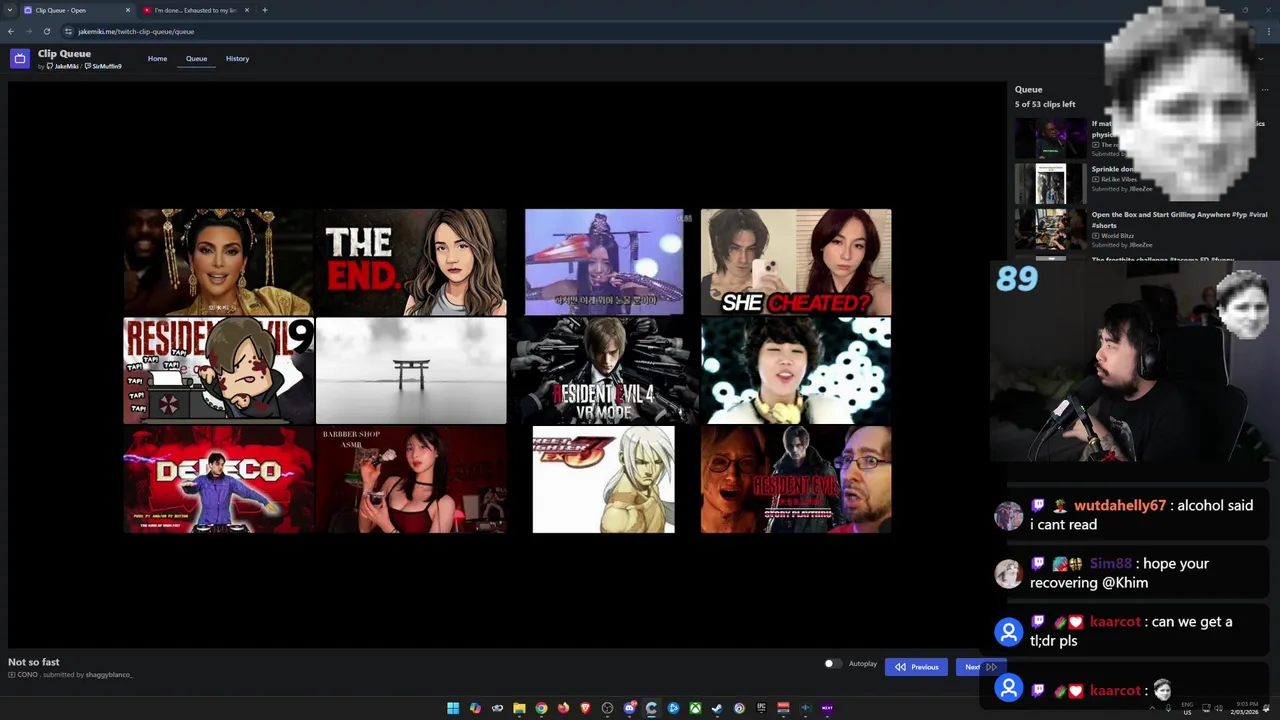
Task: Open the History tab
Action: pyautogui.click(x=237, y=58)
